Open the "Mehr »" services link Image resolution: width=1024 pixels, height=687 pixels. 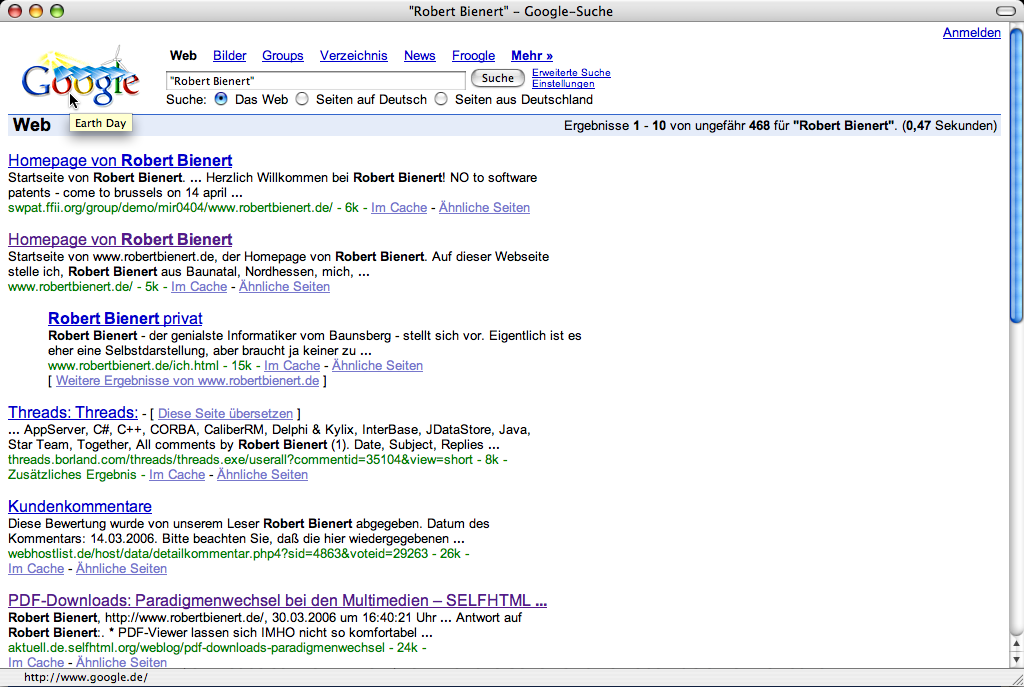(532, 56)
